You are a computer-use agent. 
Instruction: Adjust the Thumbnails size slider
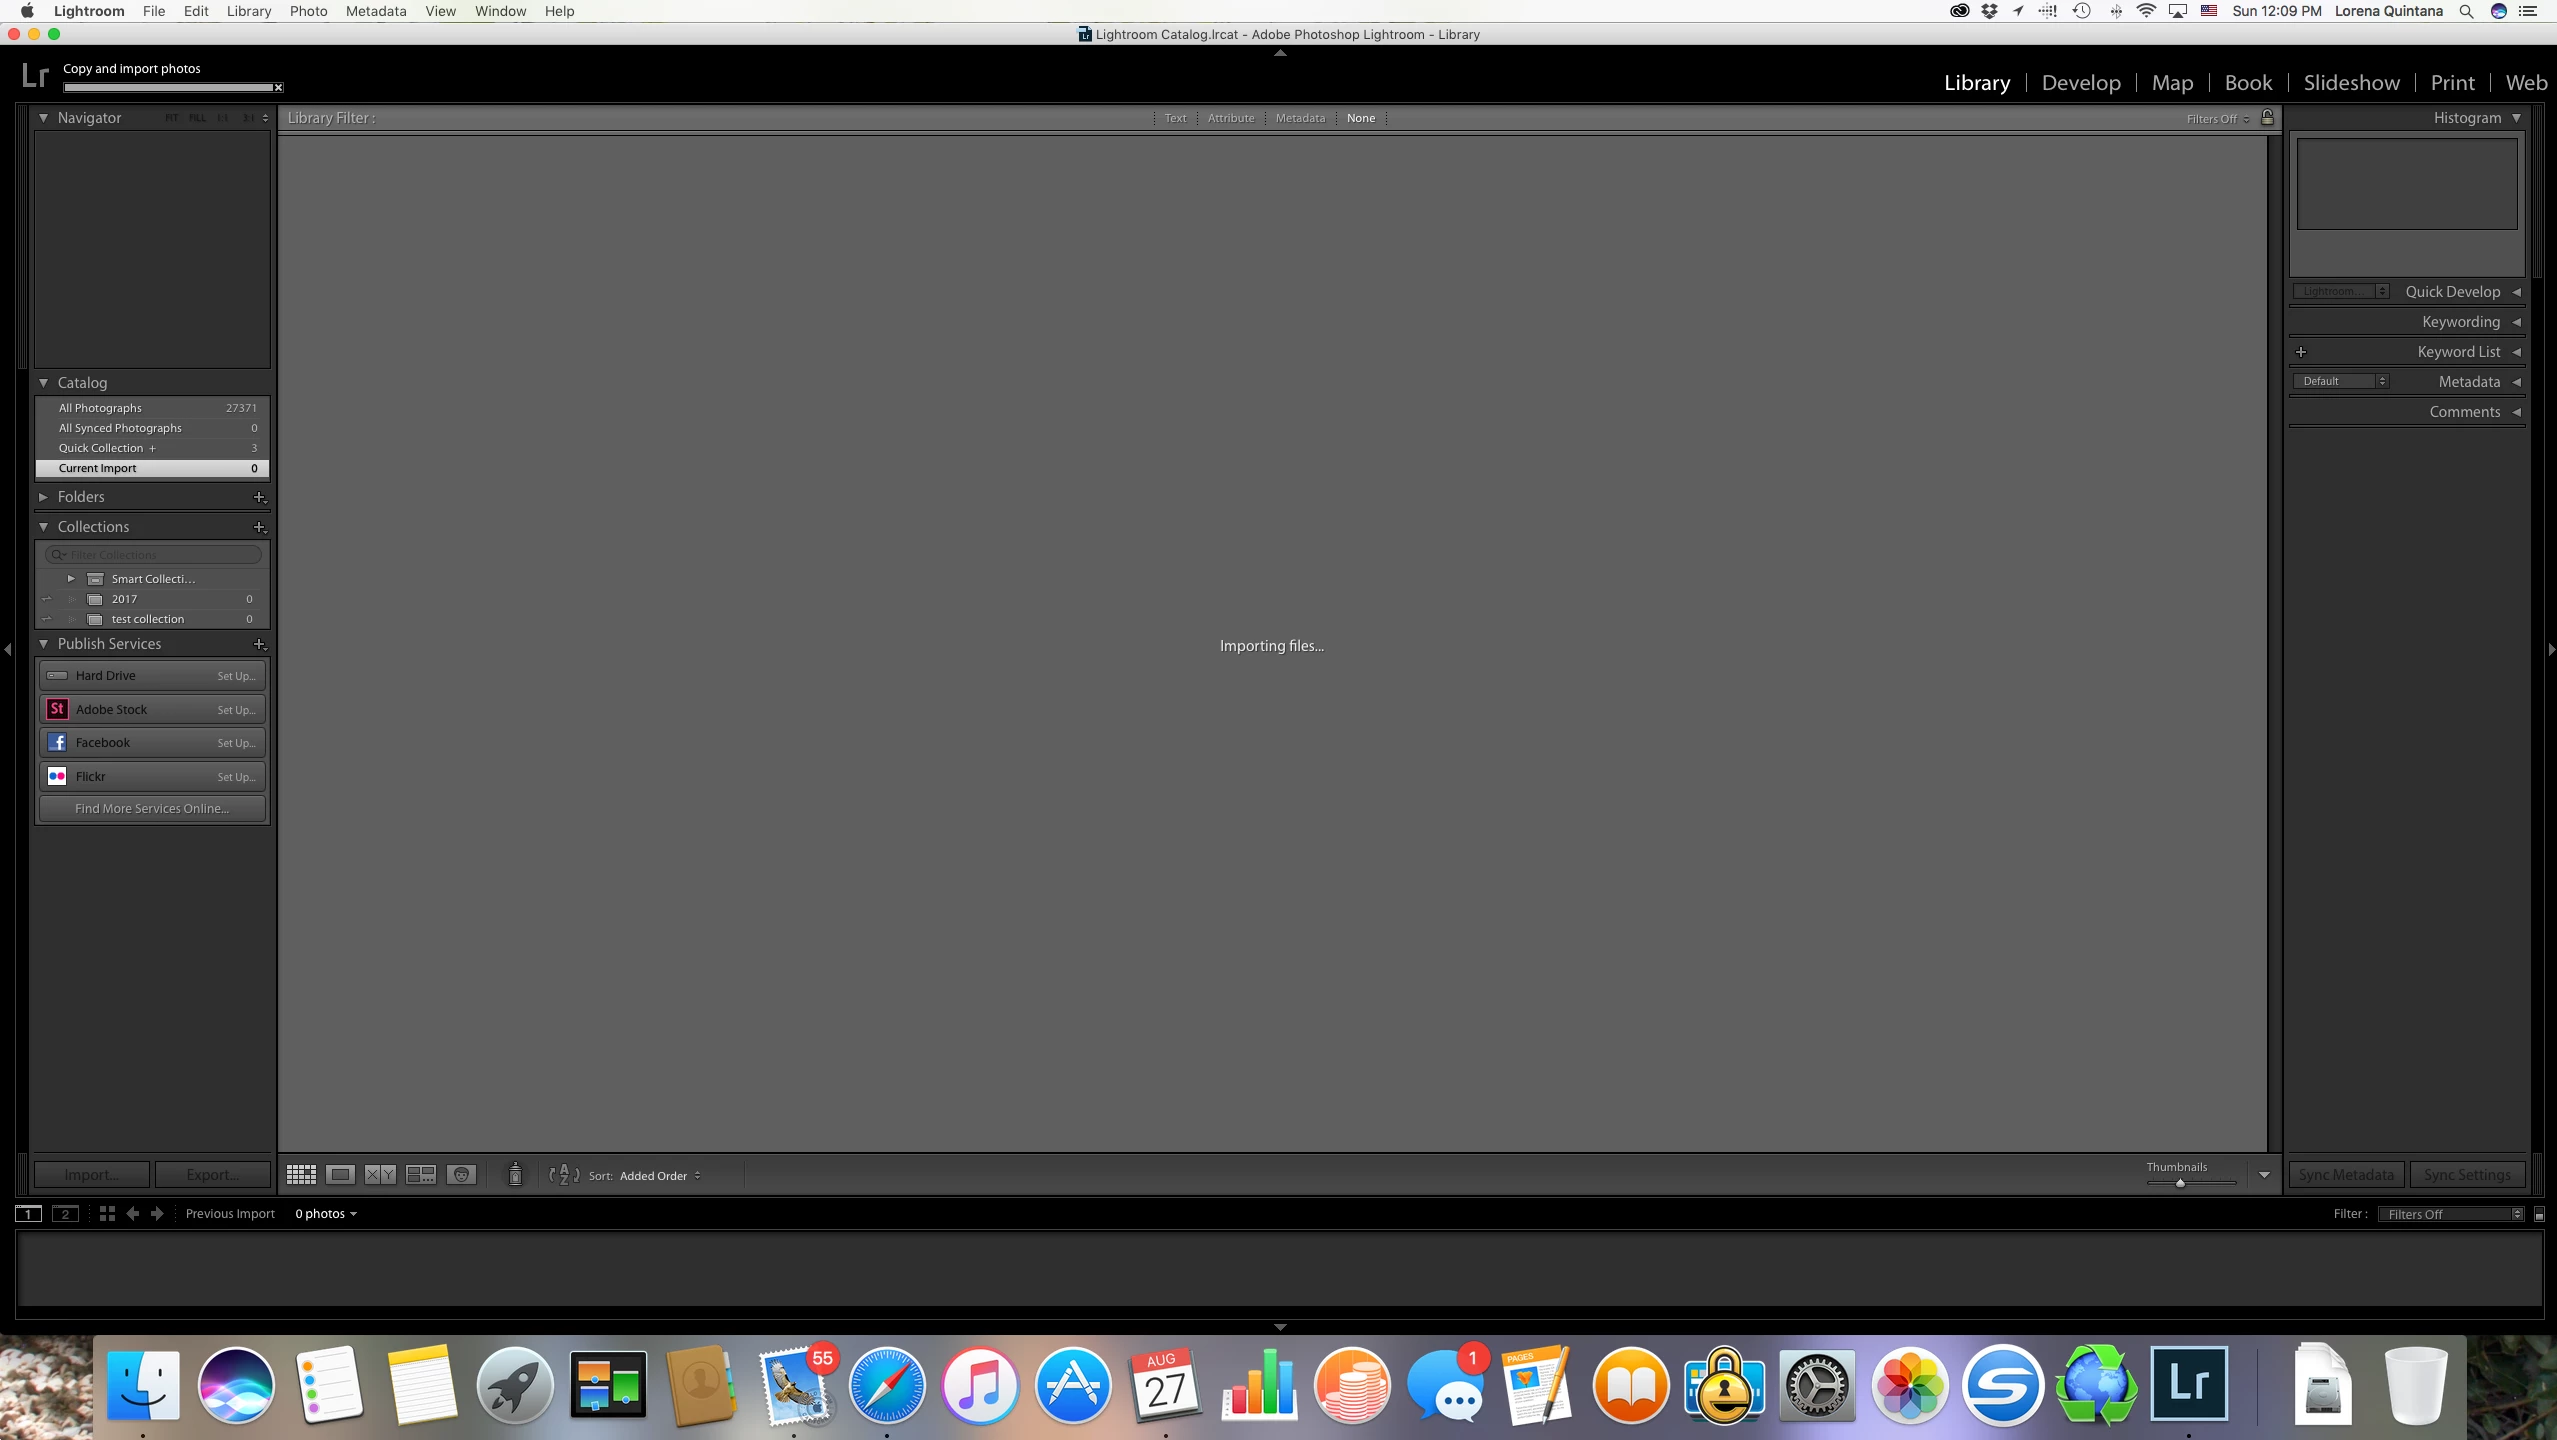pos(2180,1183)
